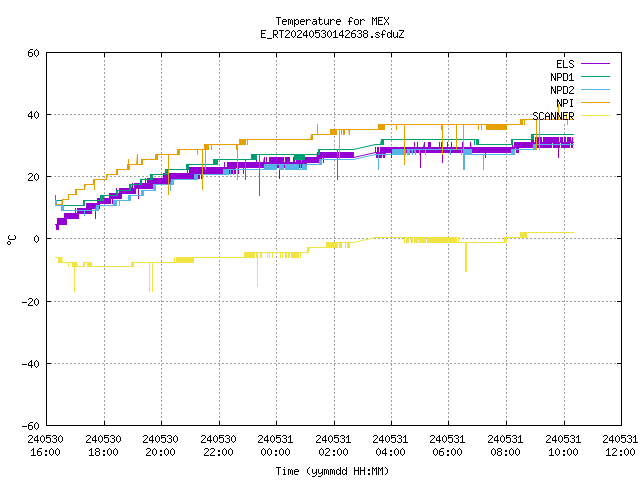The height and width of the screenshot is (480, 640).
Task: Select the NPD2 legend label
Action: tap(562, 90)
